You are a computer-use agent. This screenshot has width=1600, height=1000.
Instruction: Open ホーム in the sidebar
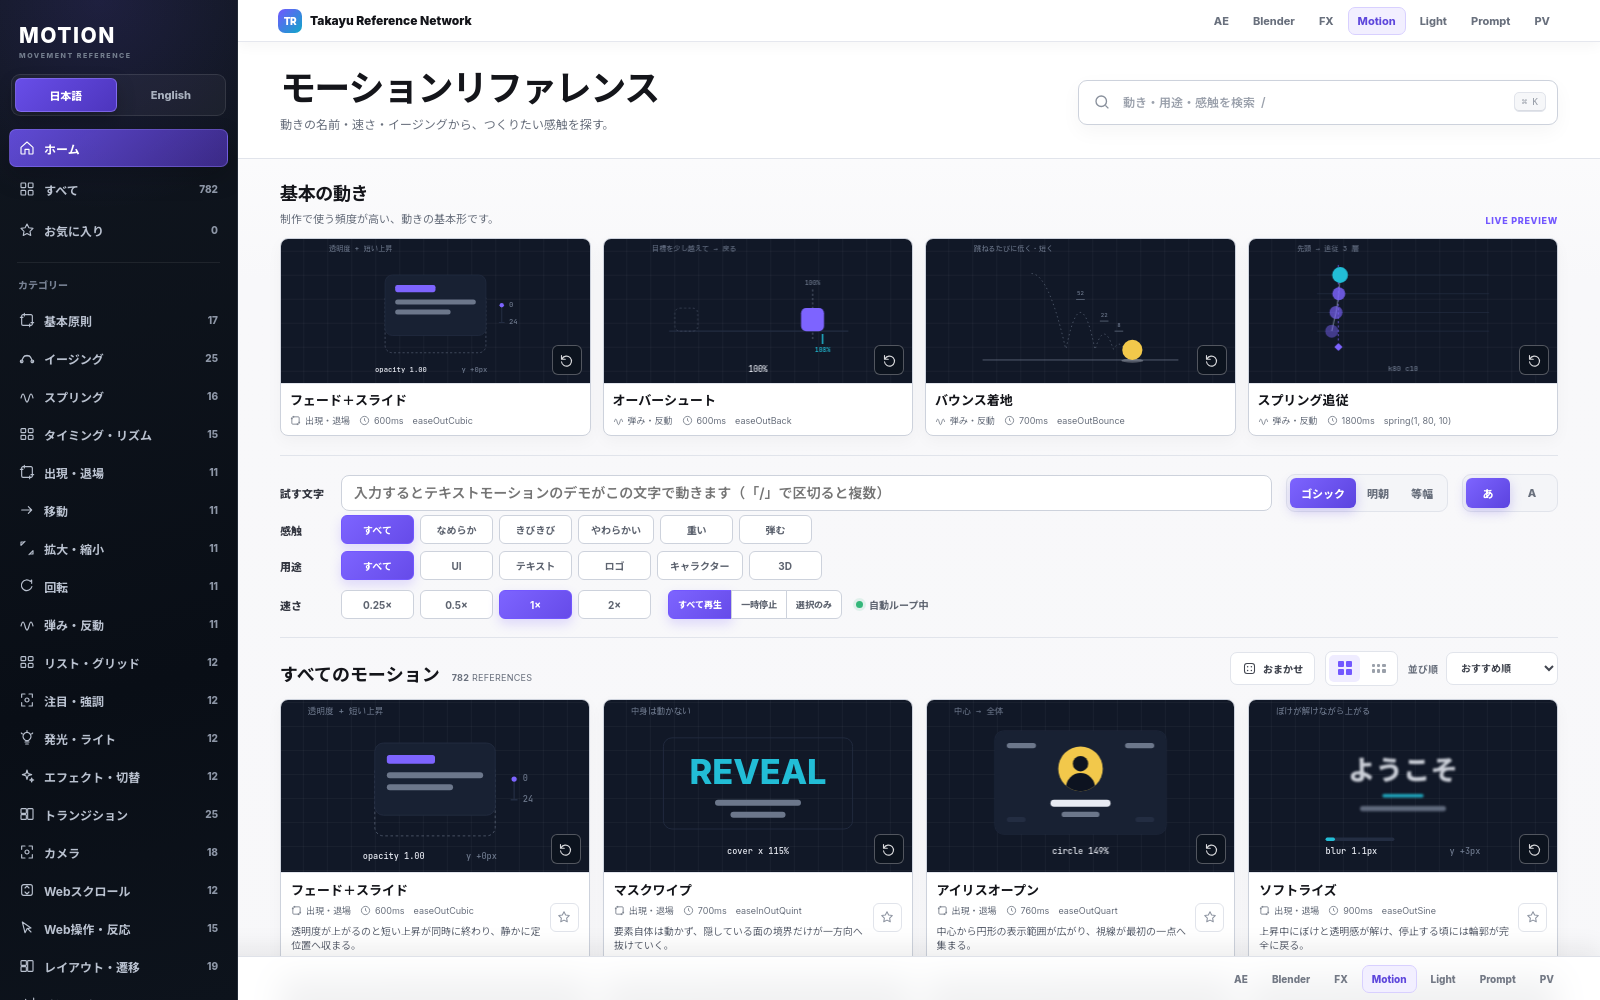tap(118, 148)
